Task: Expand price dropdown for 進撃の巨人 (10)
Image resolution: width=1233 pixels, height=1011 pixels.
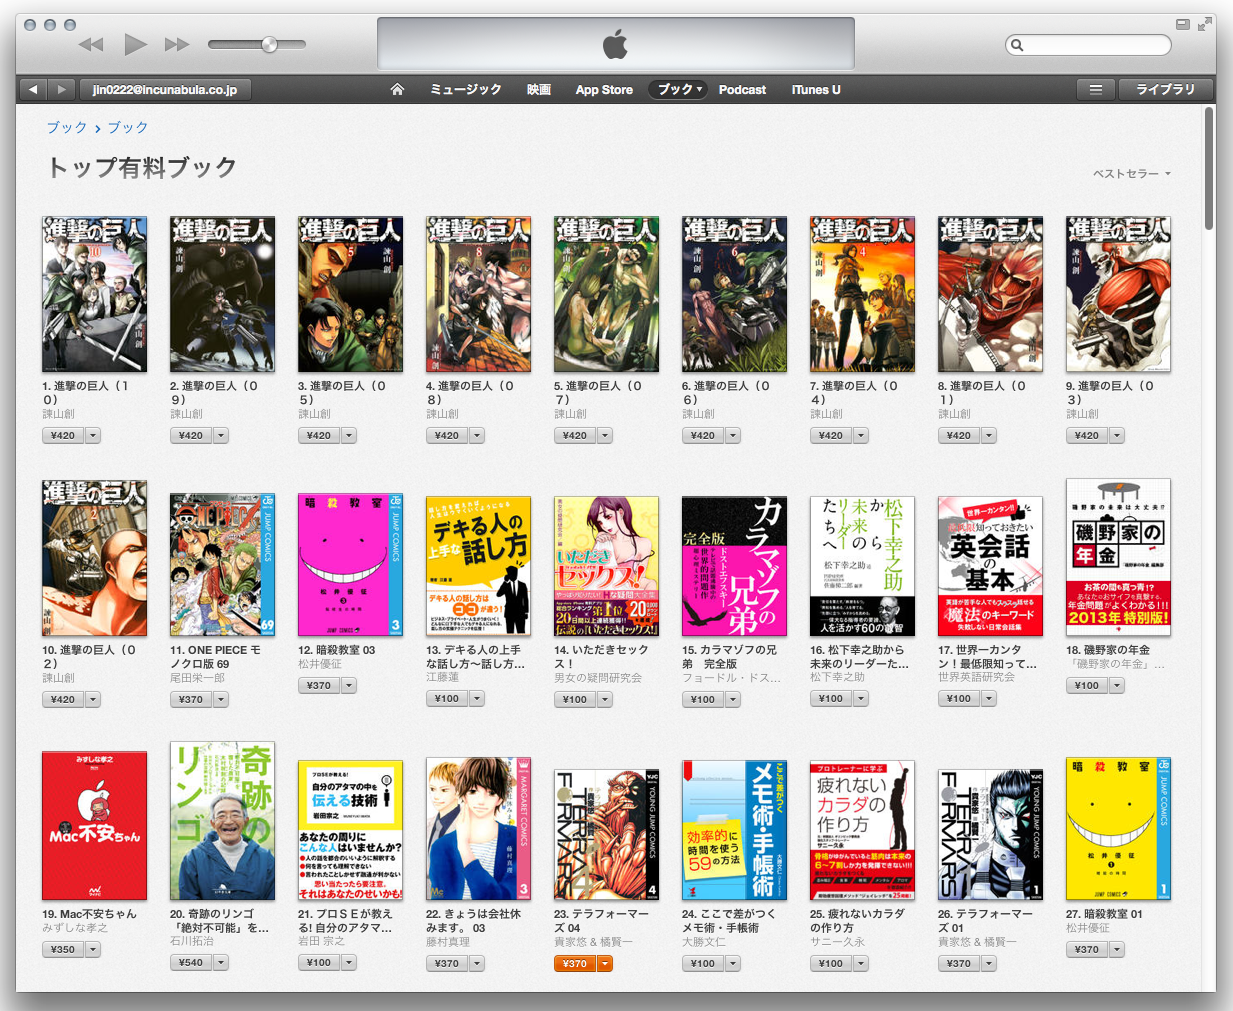Action: [x=93, y=436]
